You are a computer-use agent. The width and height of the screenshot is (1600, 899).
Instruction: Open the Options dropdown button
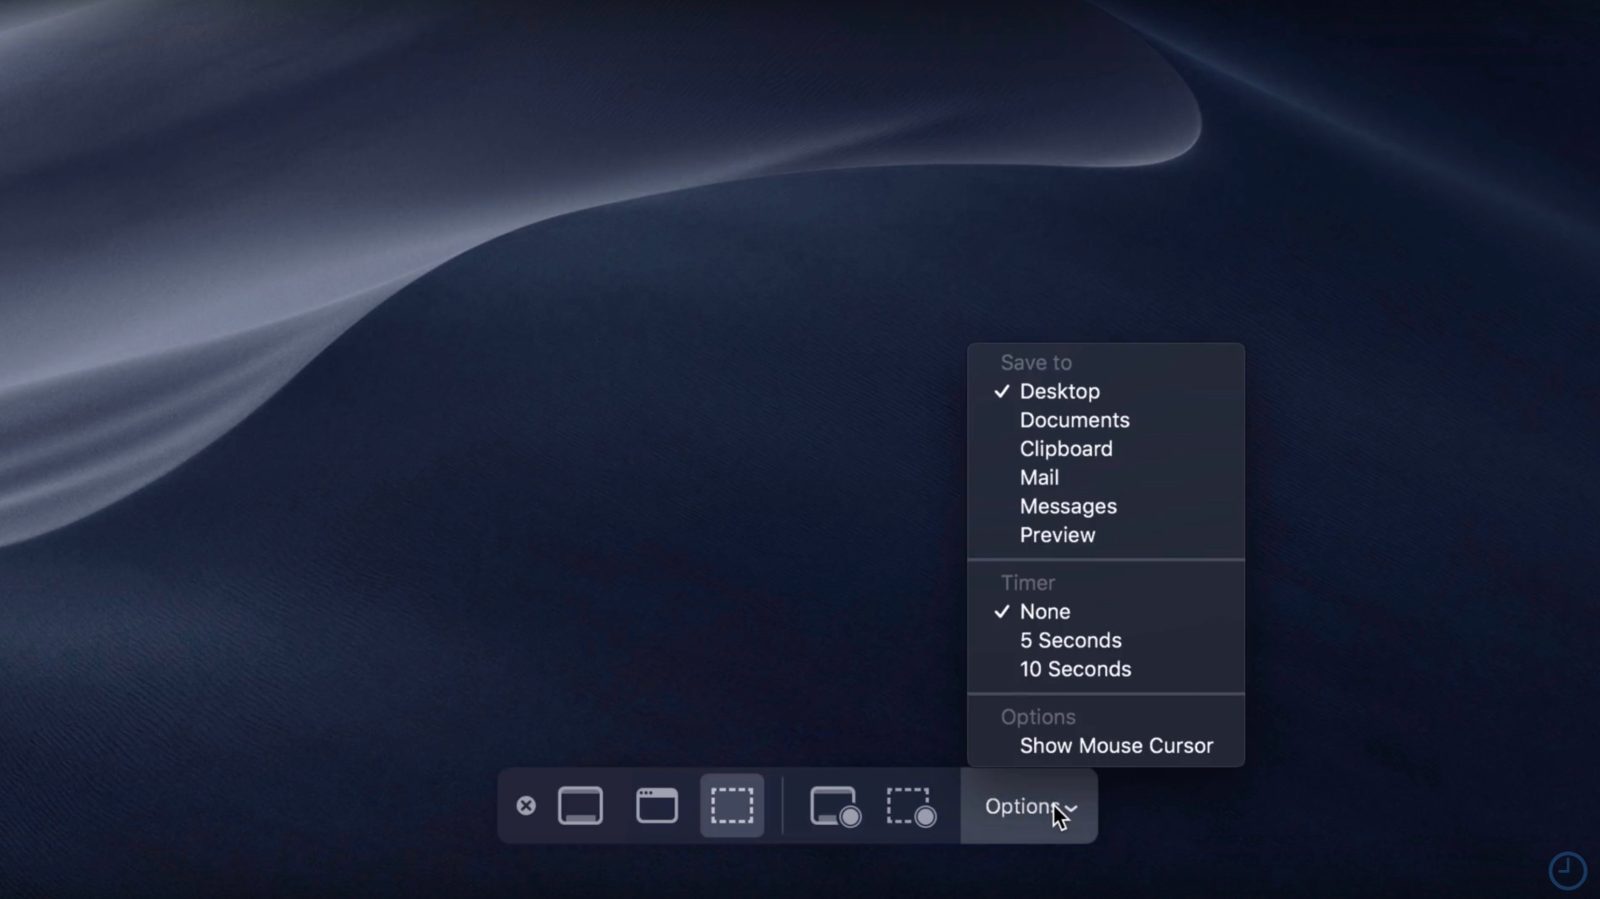point(1020,806)
